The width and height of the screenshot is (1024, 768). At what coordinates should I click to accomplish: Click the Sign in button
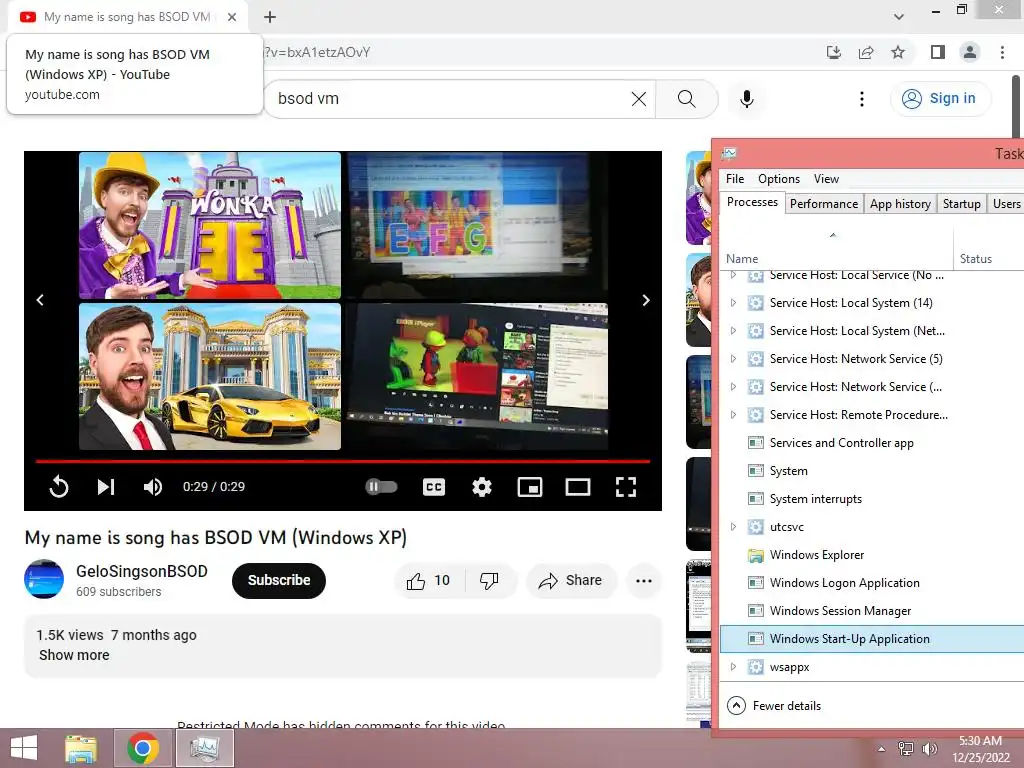coord(939,99)
